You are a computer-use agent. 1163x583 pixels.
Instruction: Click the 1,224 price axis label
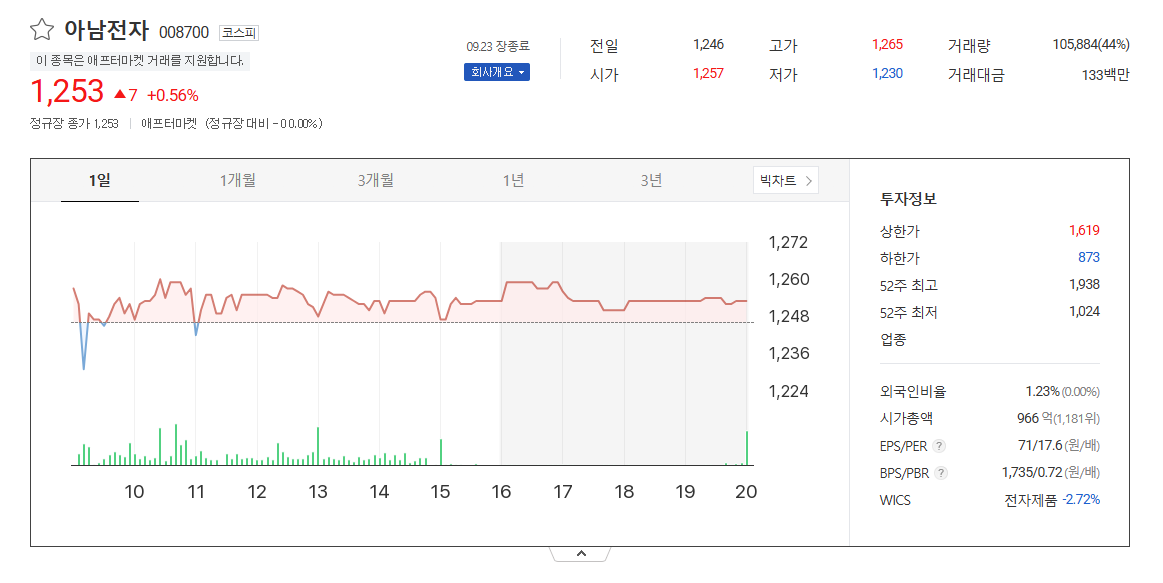coord(788,391)
